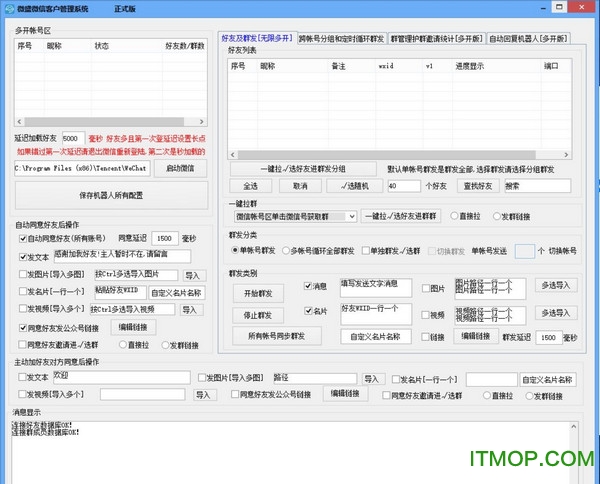Viewport: 600px width, 484px height.
Task: Click 一键拉√选好友进群 button in 一键拉群 section
Action: click(x=401, y=216)
